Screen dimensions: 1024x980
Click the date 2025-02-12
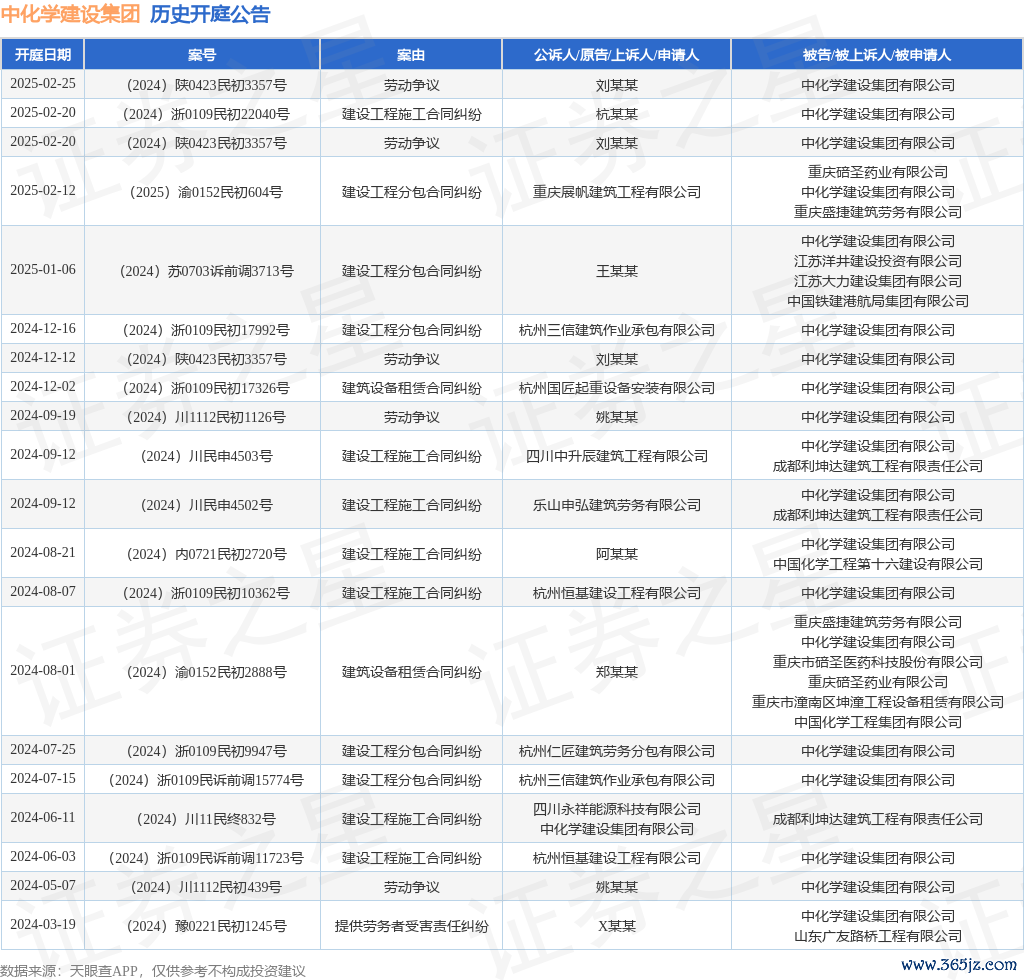coord(43,191)
